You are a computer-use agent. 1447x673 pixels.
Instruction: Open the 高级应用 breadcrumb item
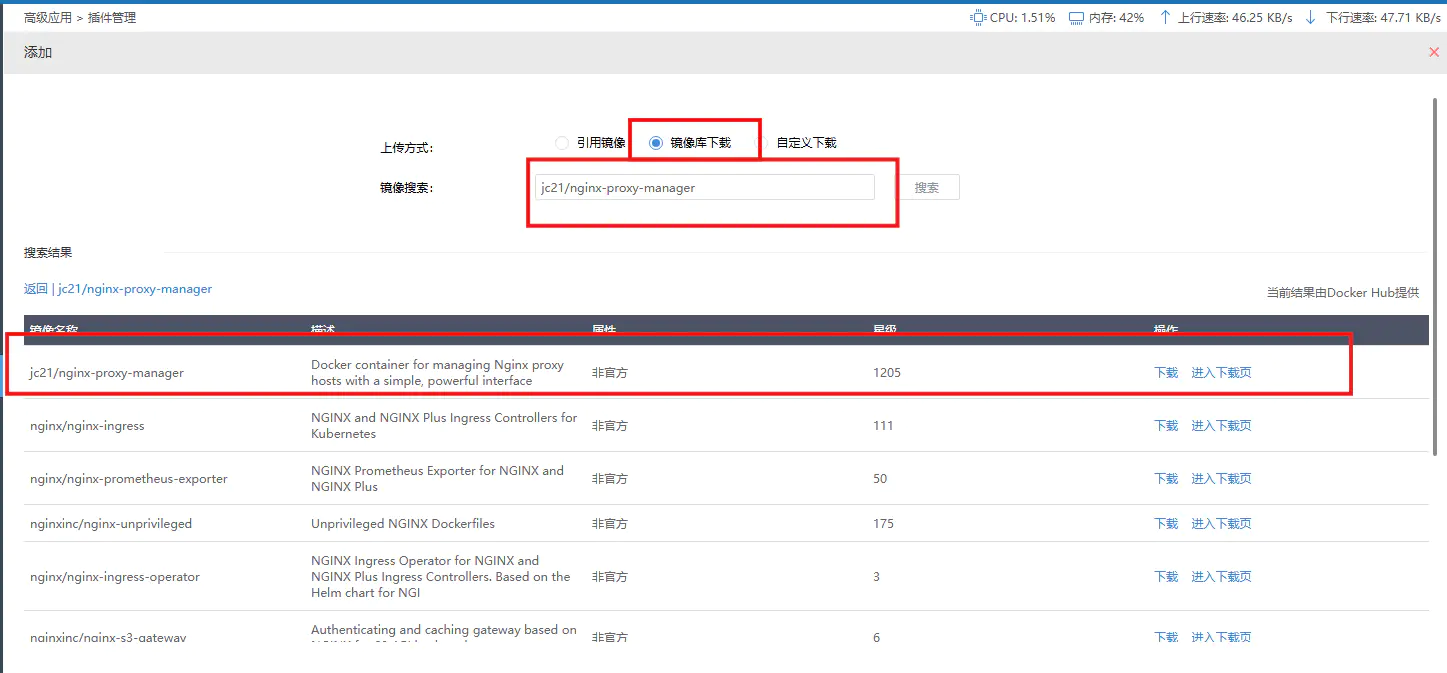tap(48, 18)
